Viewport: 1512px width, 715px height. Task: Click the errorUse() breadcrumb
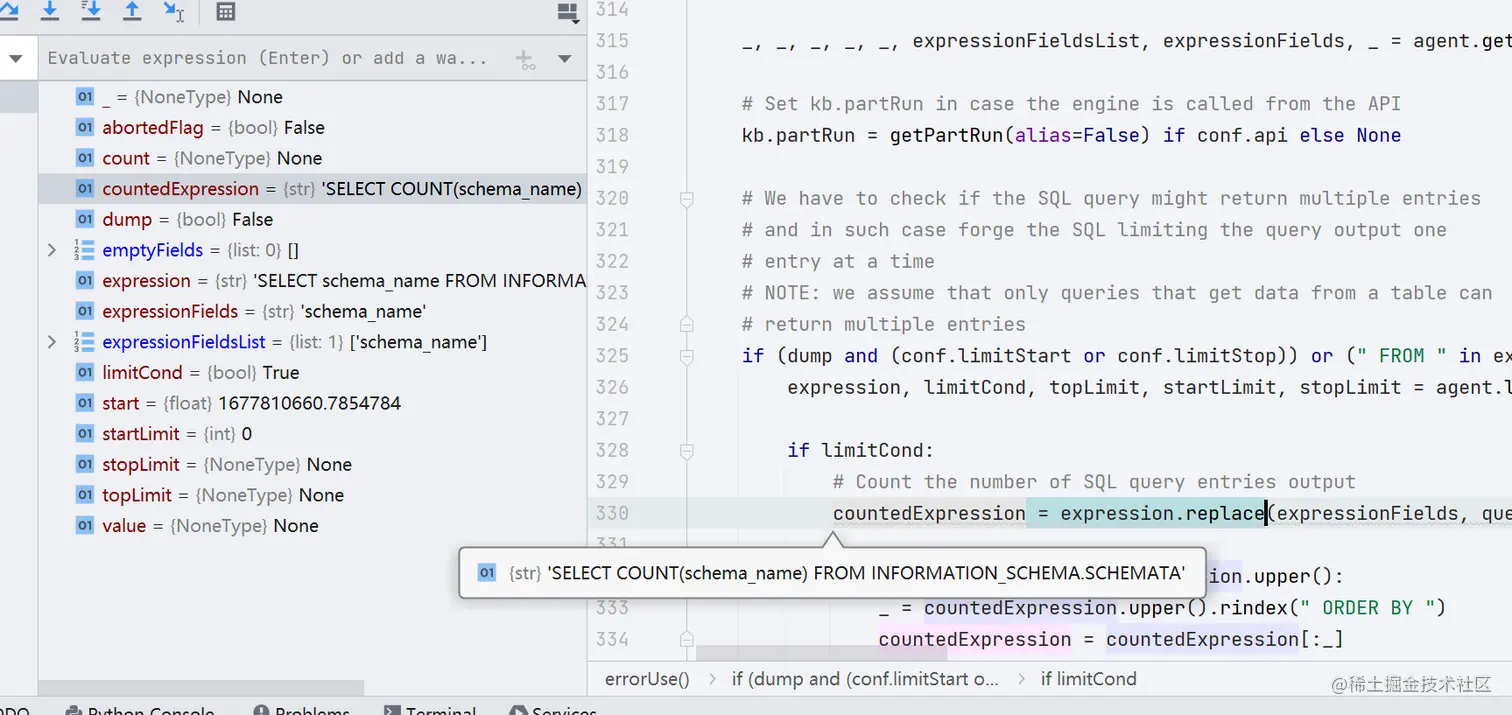point(647,679)
